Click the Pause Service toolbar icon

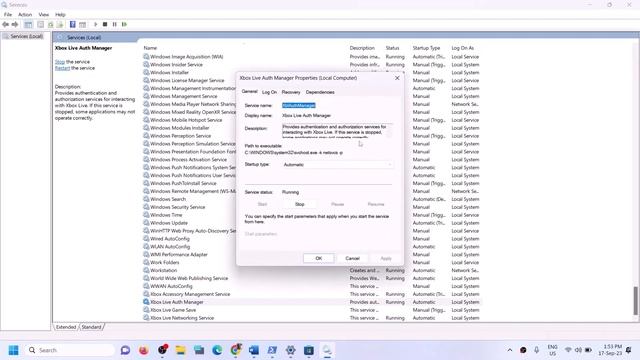click(x=115, y=24)
